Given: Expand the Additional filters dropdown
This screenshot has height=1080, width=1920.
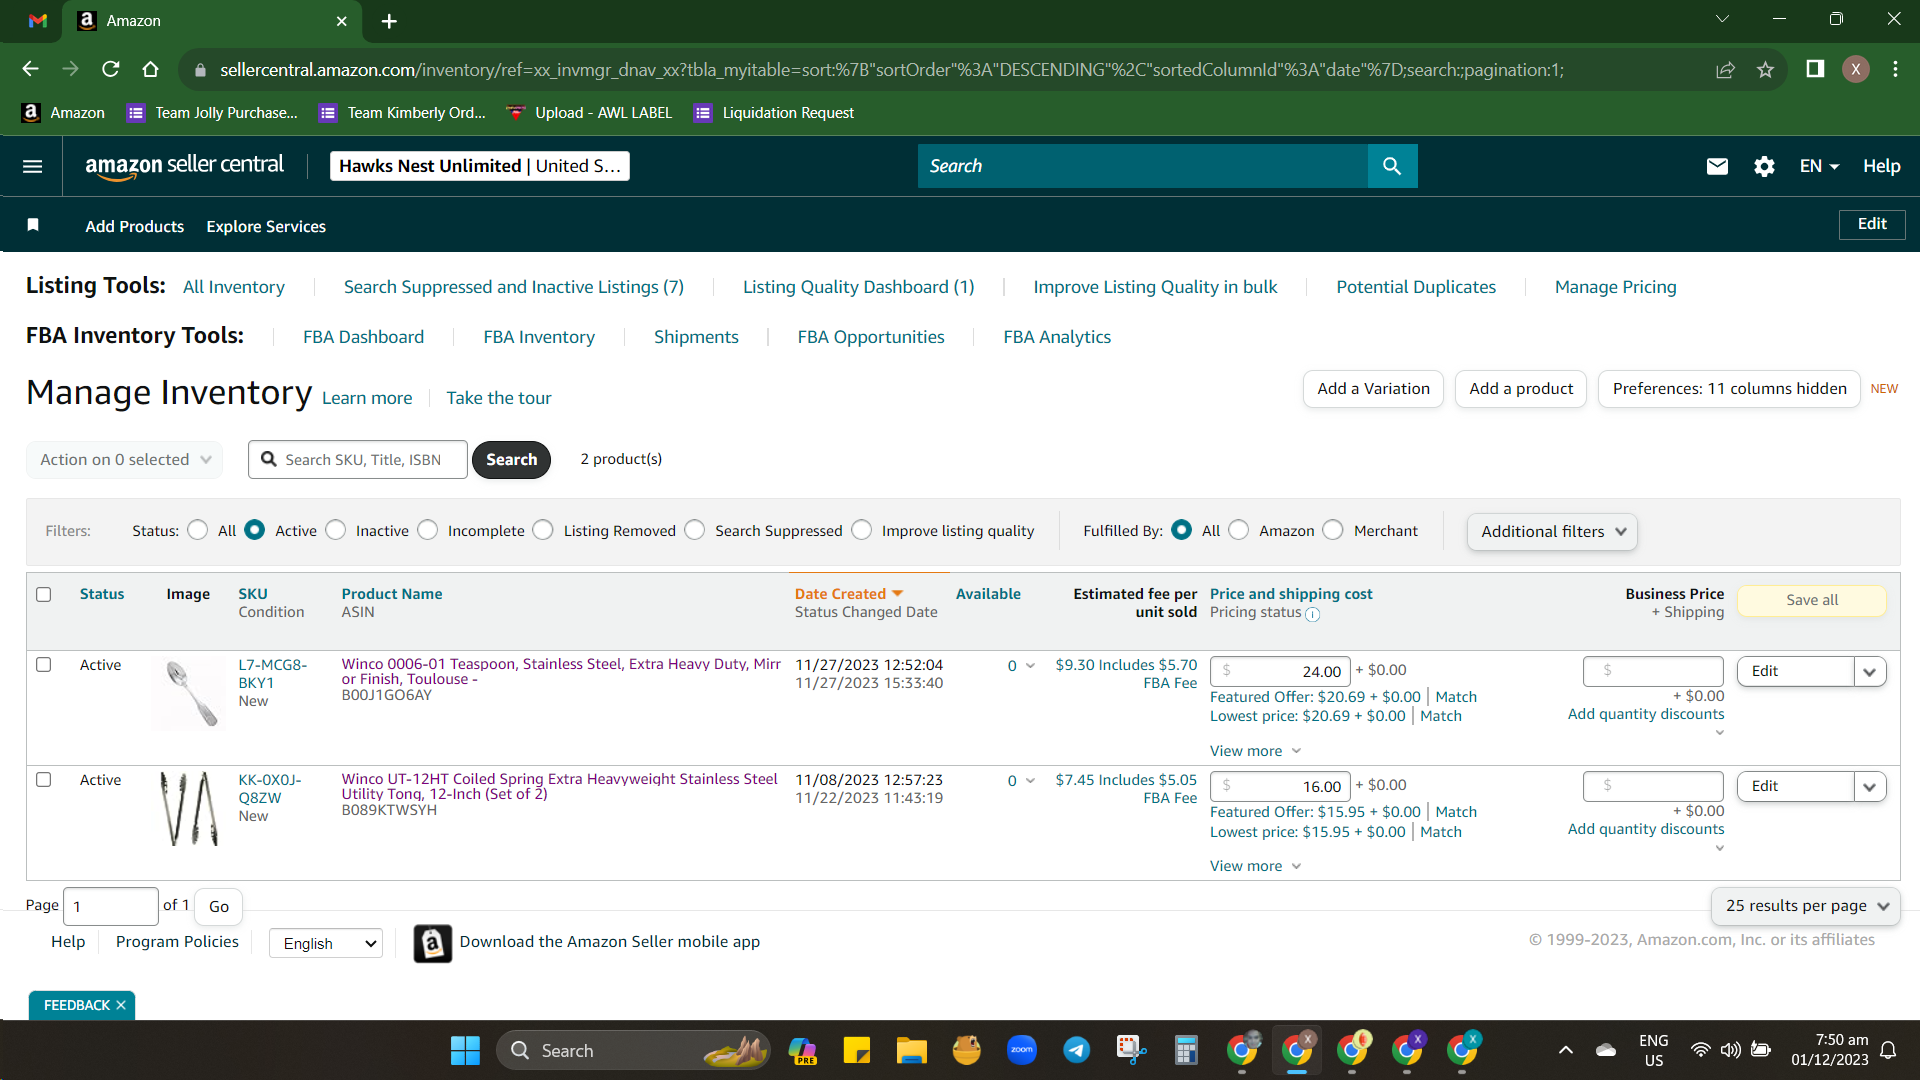Looking at the screenshot, I should (x=1552, y=532).
